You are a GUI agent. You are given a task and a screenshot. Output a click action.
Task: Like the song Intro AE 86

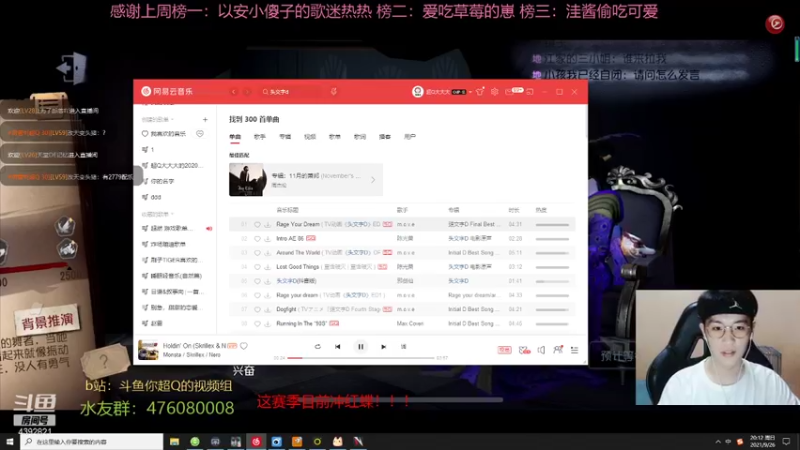tap(257, 239)
